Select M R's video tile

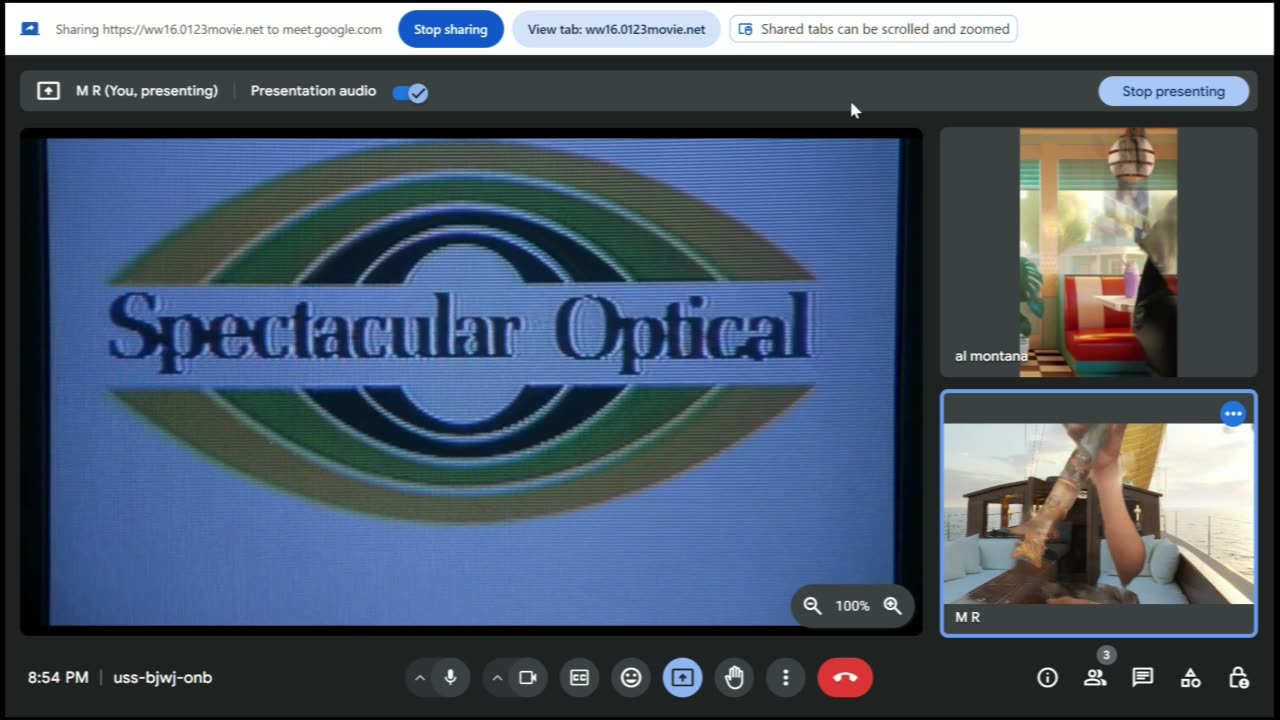(1098, 513)
